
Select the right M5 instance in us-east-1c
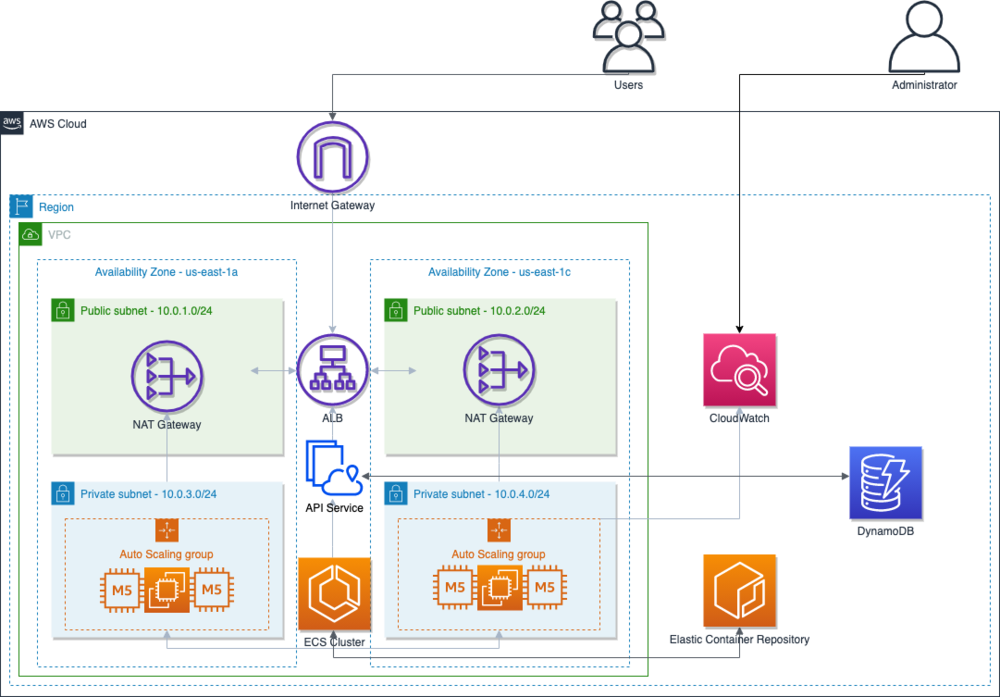(545, 590)
